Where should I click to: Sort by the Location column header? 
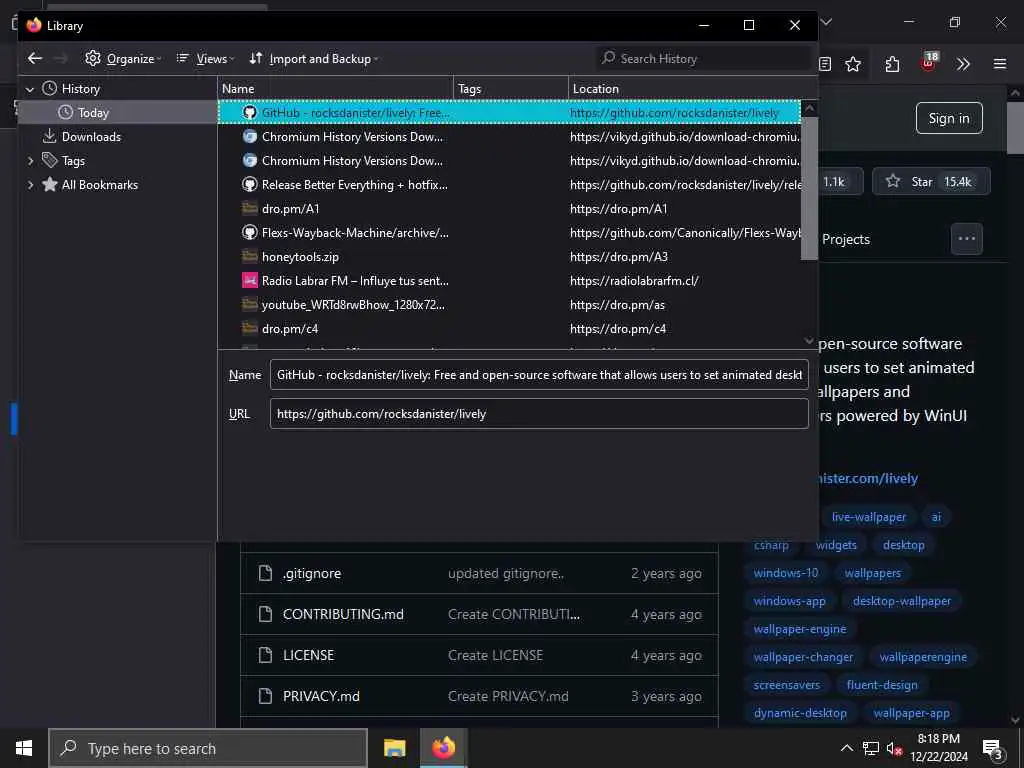[693, 89]
